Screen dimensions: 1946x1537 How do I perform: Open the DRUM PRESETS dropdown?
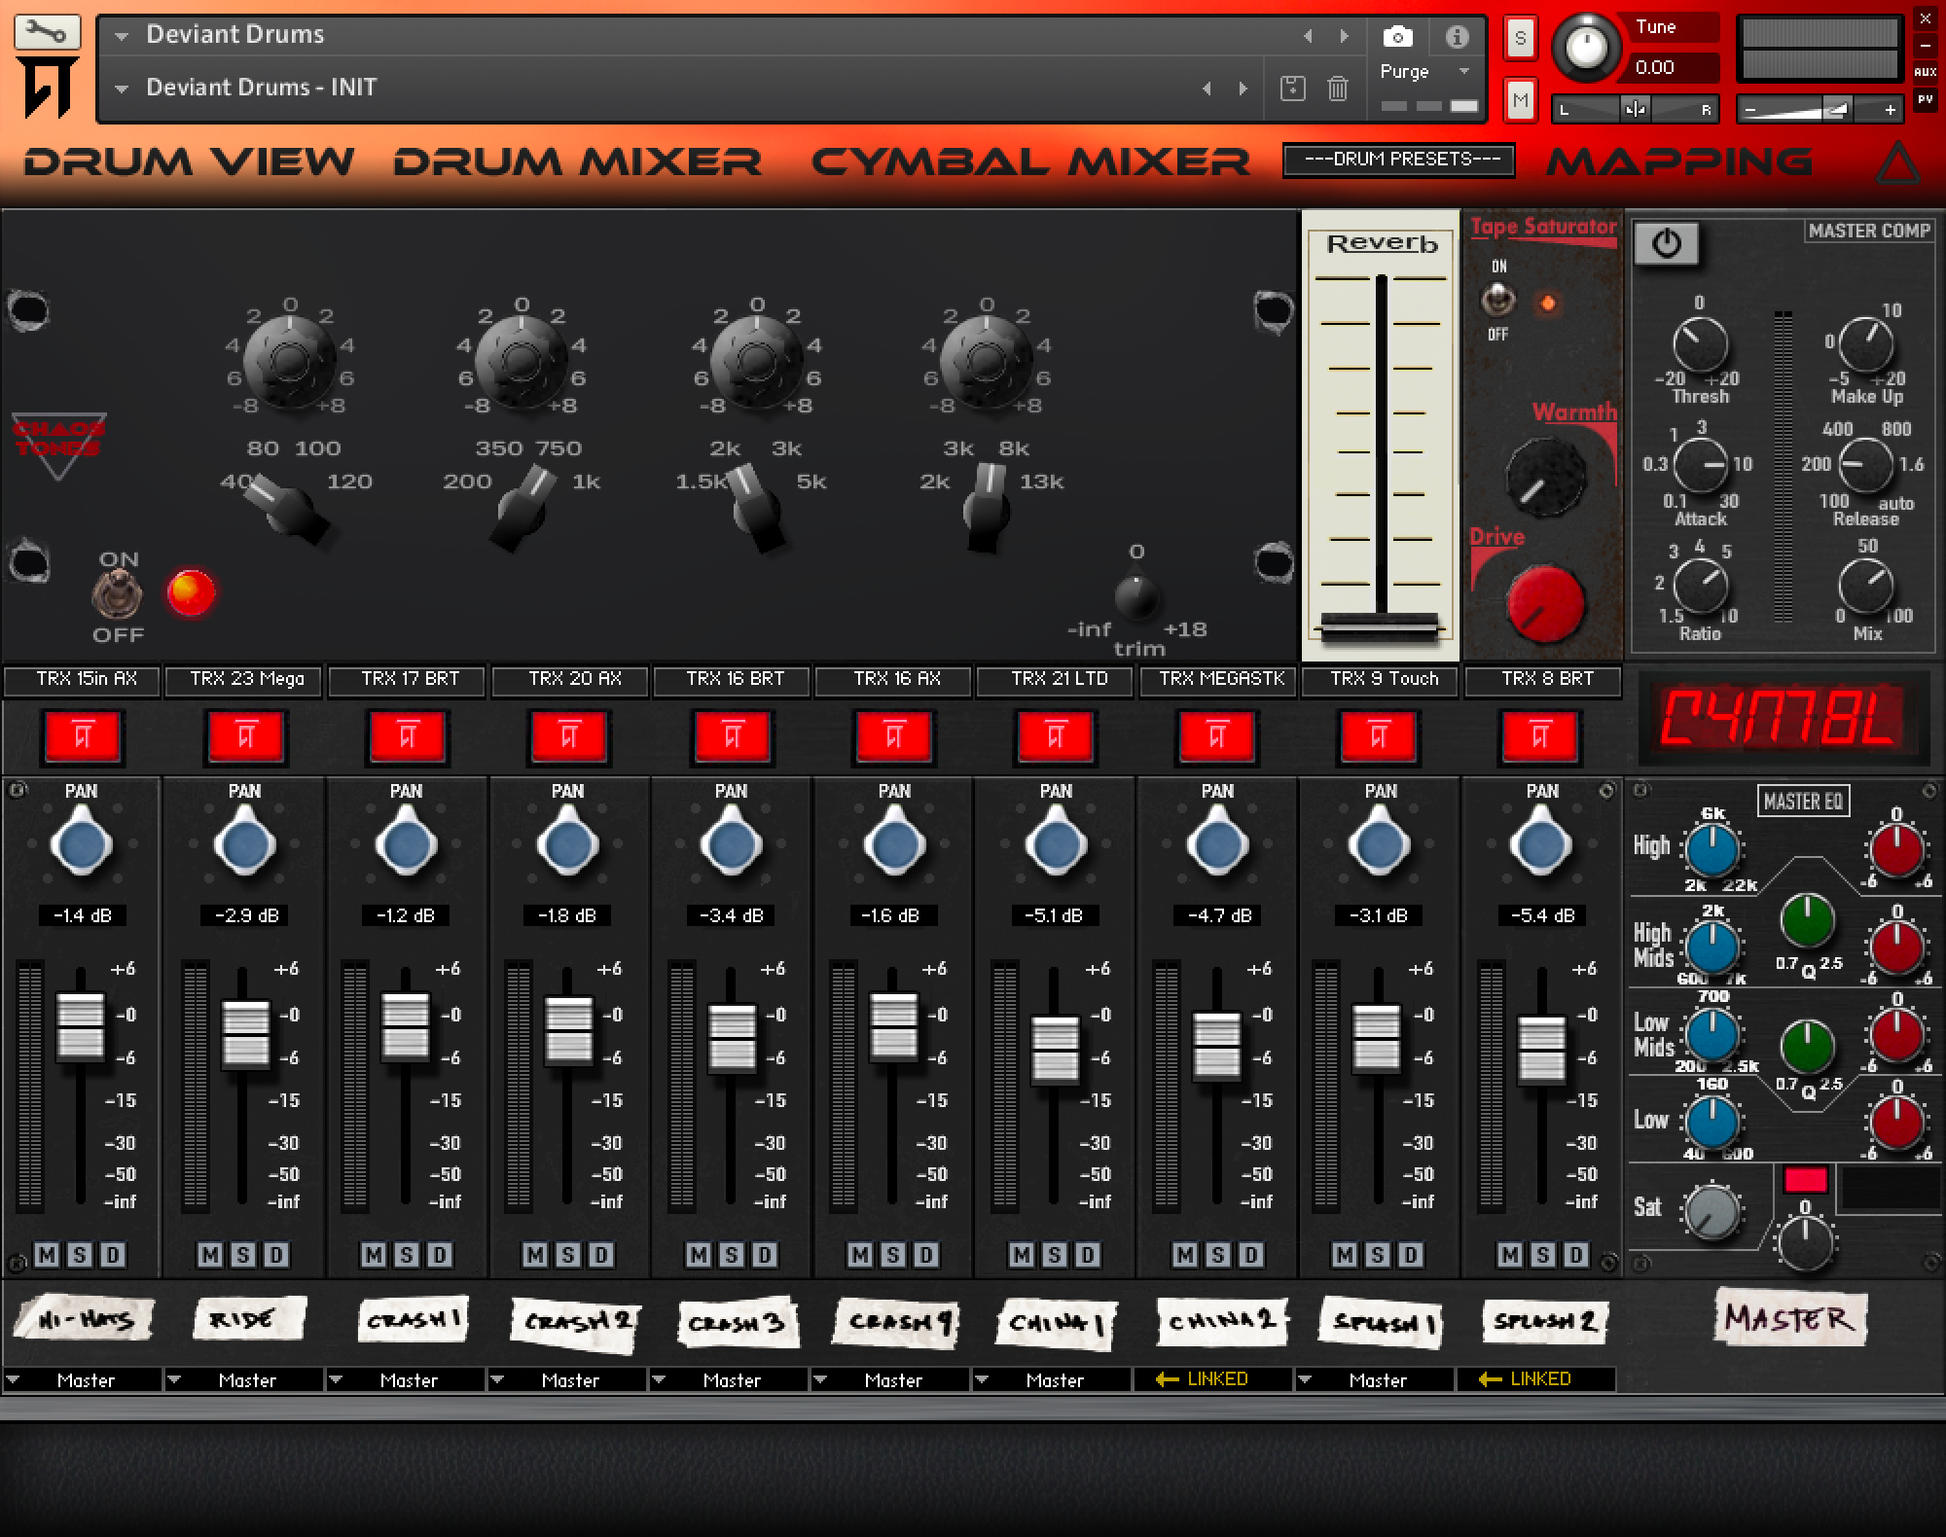1398,160
